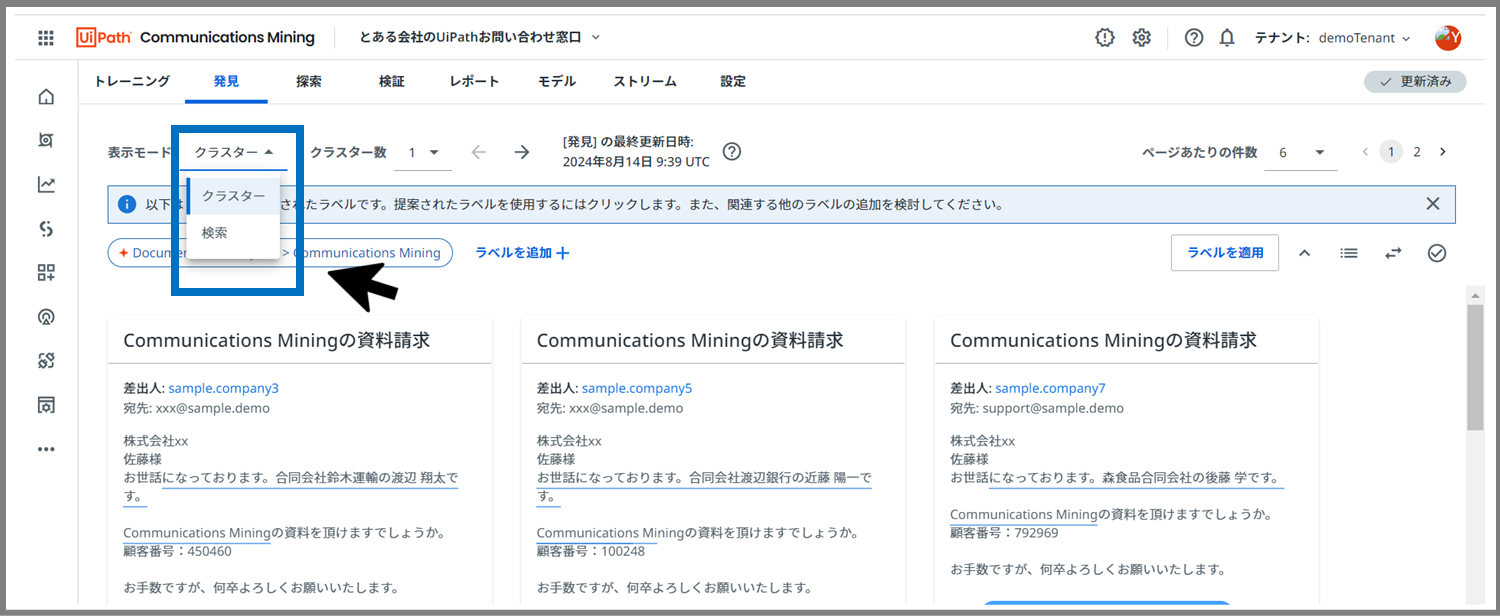Image resolution: width=1500 pixels, height=616 pixels.
Task: Show more sidebar items via ellipsis
Action: click(46, 449)
